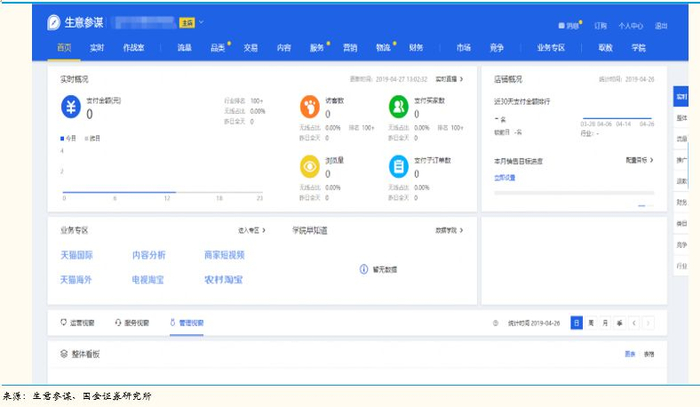Click 退出 to log out
Screen dimensions: 700x407
click(x=661, y=26)
